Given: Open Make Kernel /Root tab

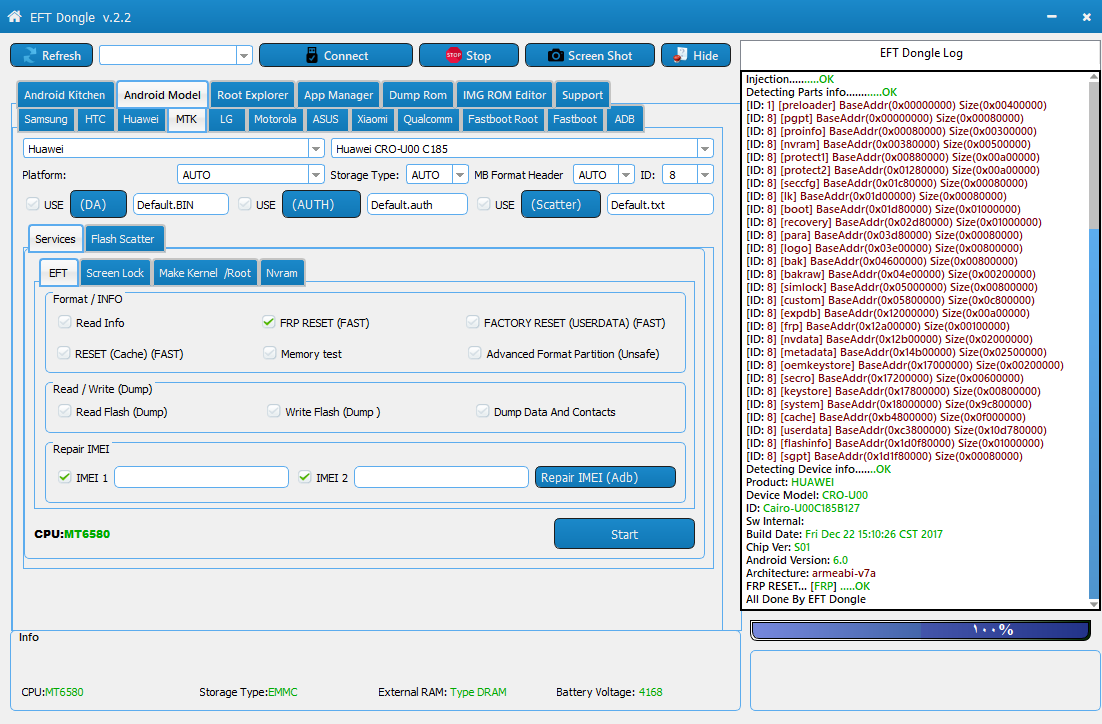Looking at the screenshot, I should pyautogui.click(x=205, y=273).
